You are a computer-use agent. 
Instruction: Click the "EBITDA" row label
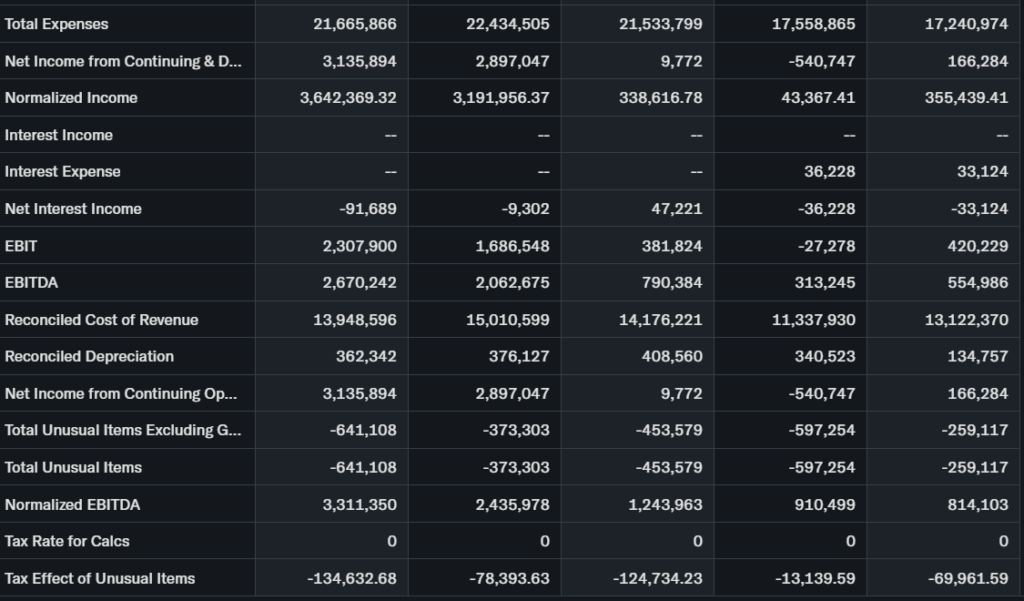pos(31,283)
